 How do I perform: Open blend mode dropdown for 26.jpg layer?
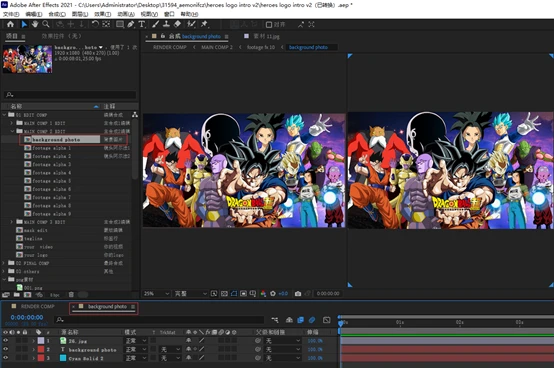click(136, 341)
